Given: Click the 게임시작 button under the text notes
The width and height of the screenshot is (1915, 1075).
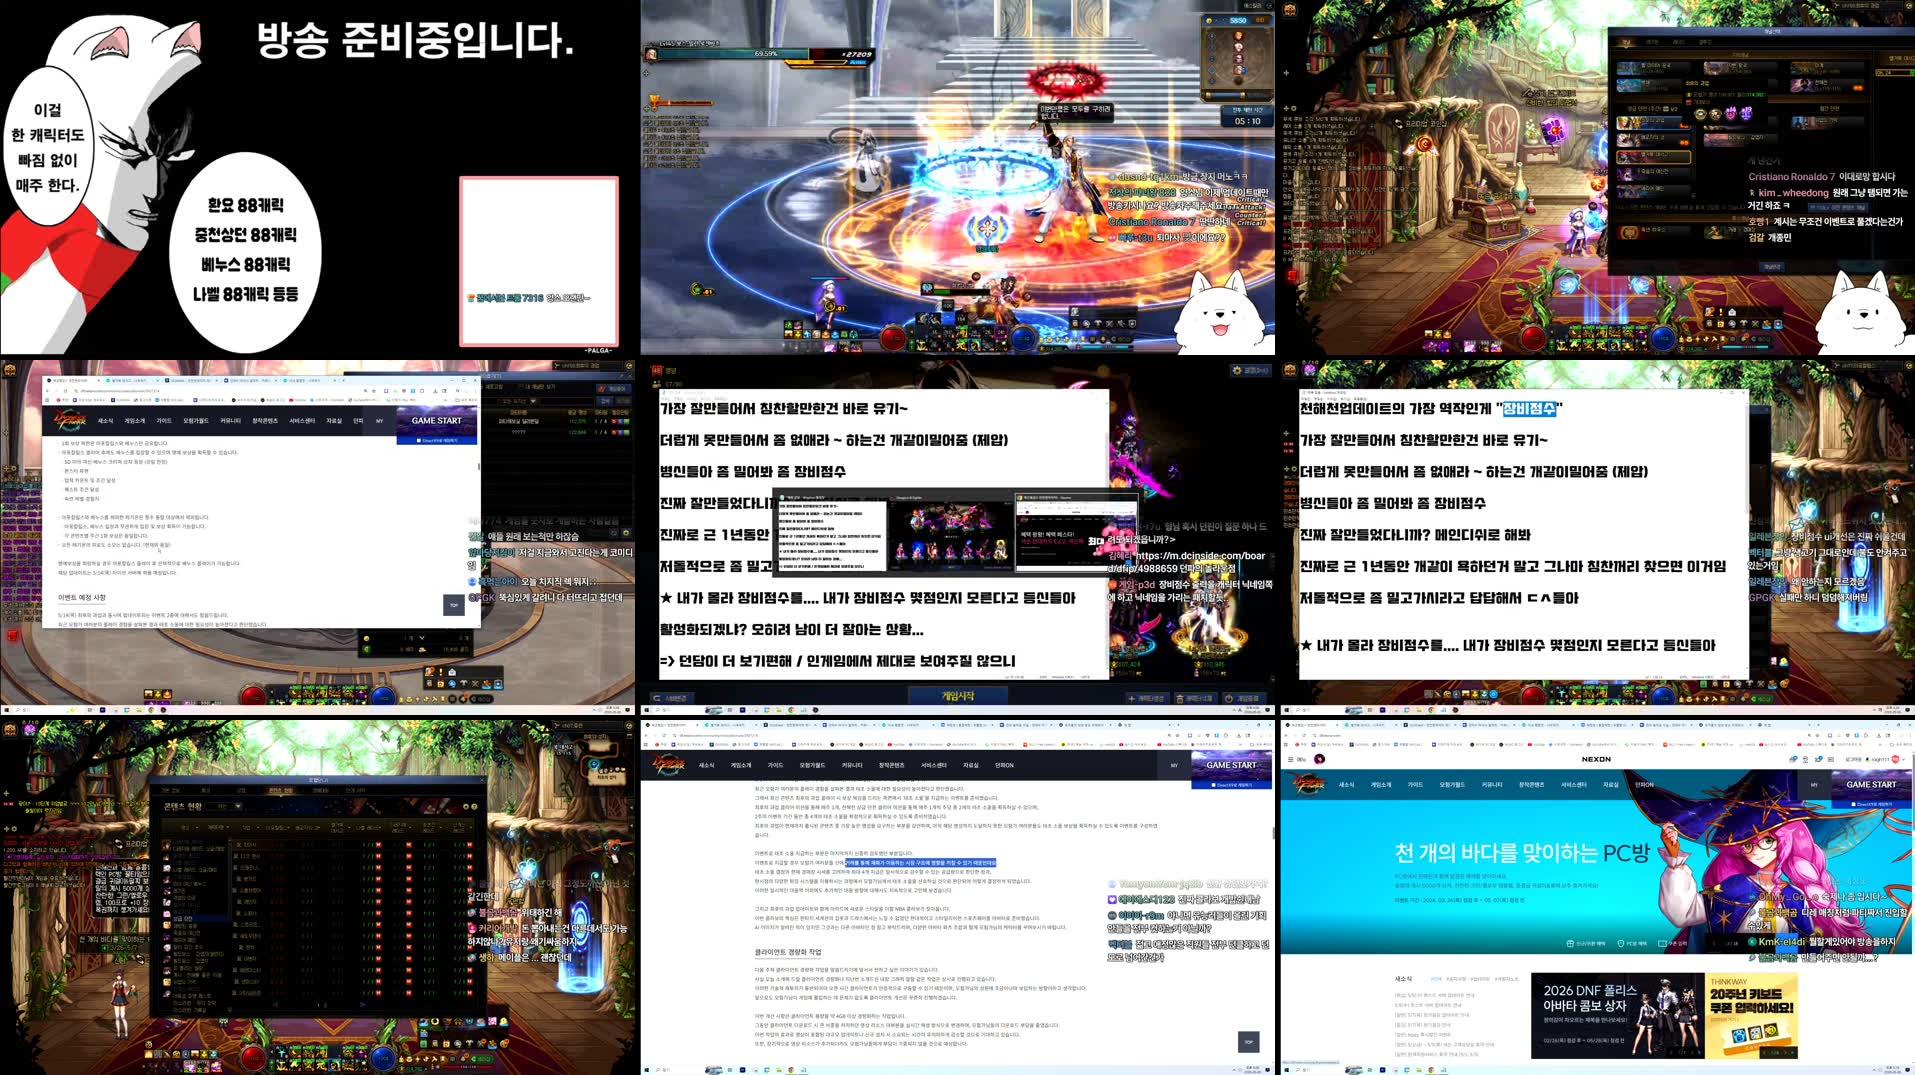Looking at the screenshot, I should pyautogui.click(x=957, y=696).
